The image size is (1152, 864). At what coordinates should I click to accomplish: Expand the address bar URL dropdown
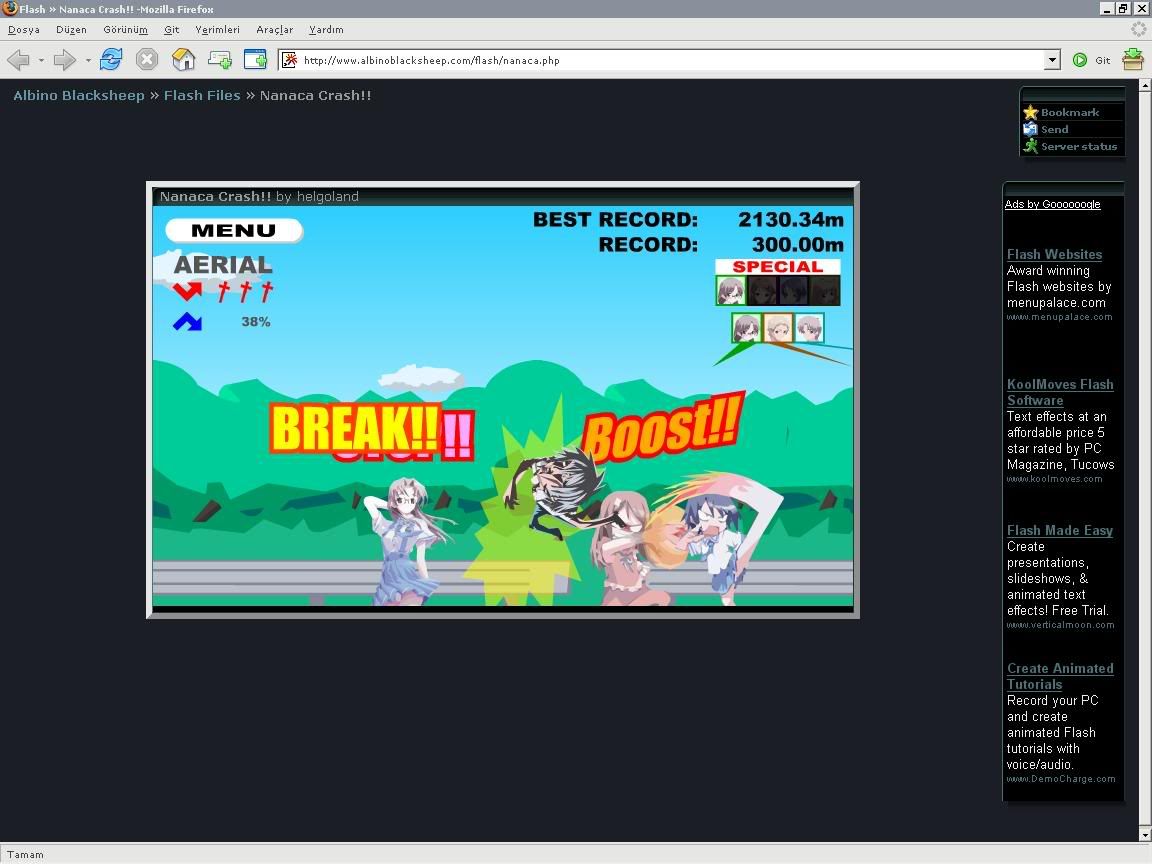(x=1052, y=60)
